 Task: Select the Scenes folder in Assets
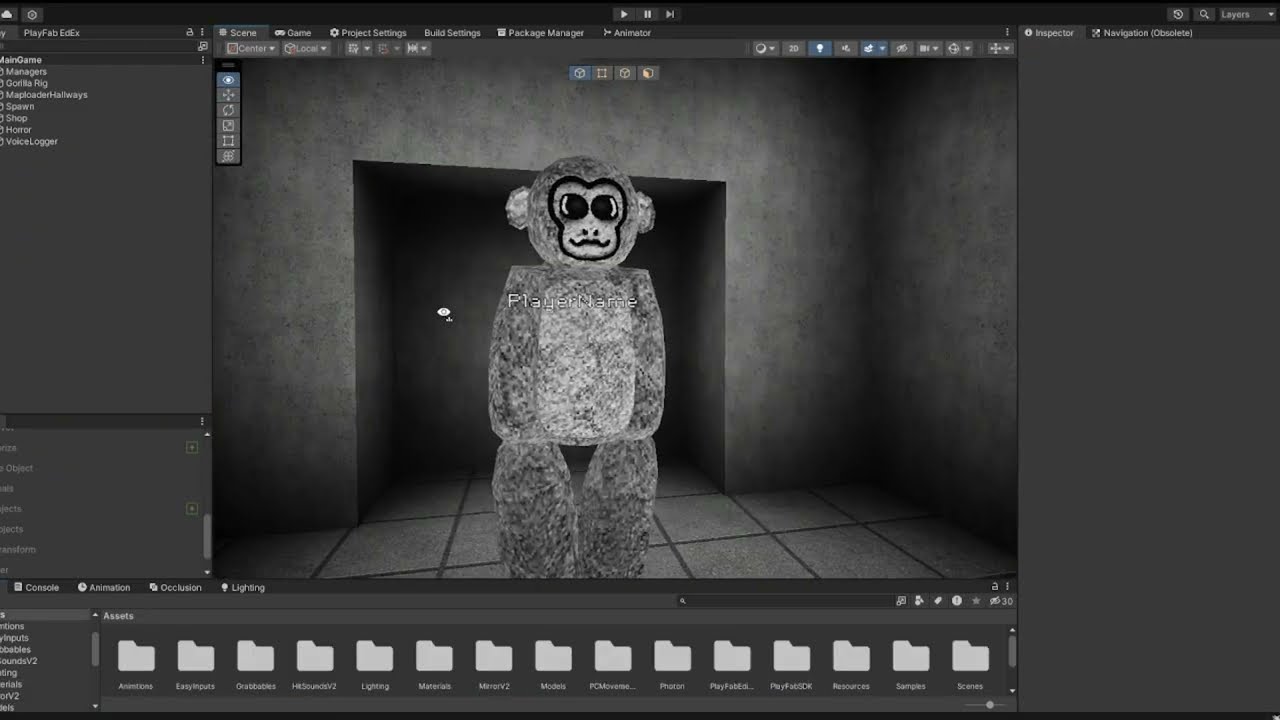coord(970,666)
